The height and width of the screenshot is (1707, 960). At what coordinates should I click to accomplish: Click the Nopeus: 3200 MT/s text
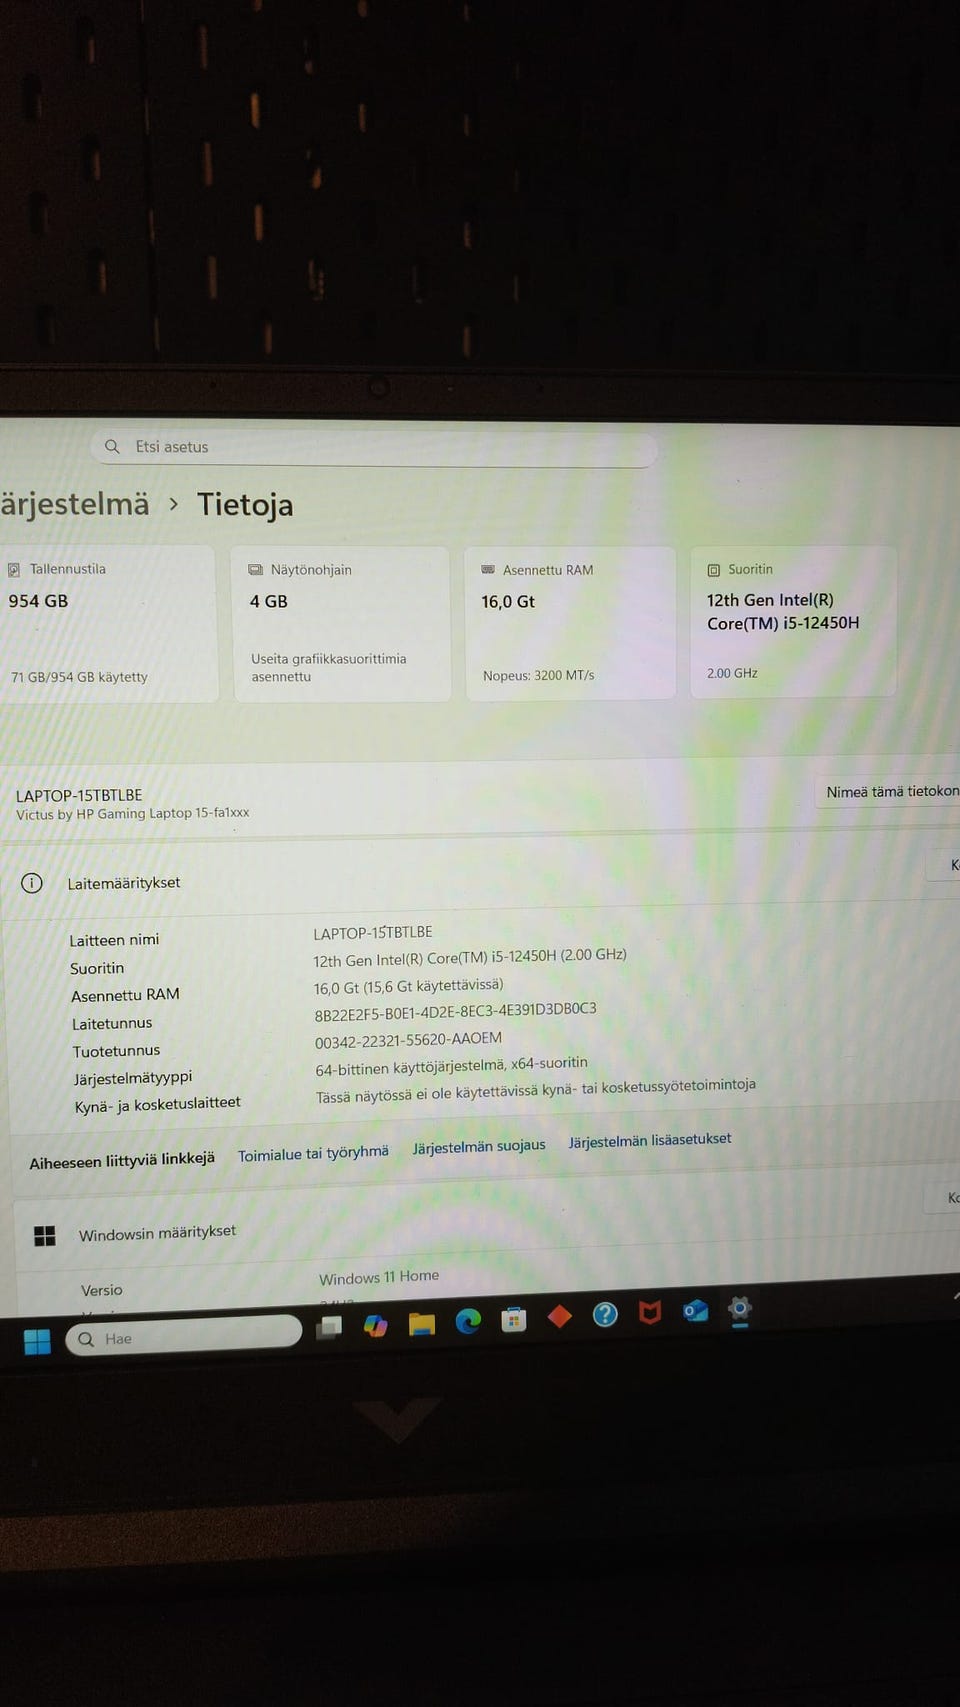539,676
